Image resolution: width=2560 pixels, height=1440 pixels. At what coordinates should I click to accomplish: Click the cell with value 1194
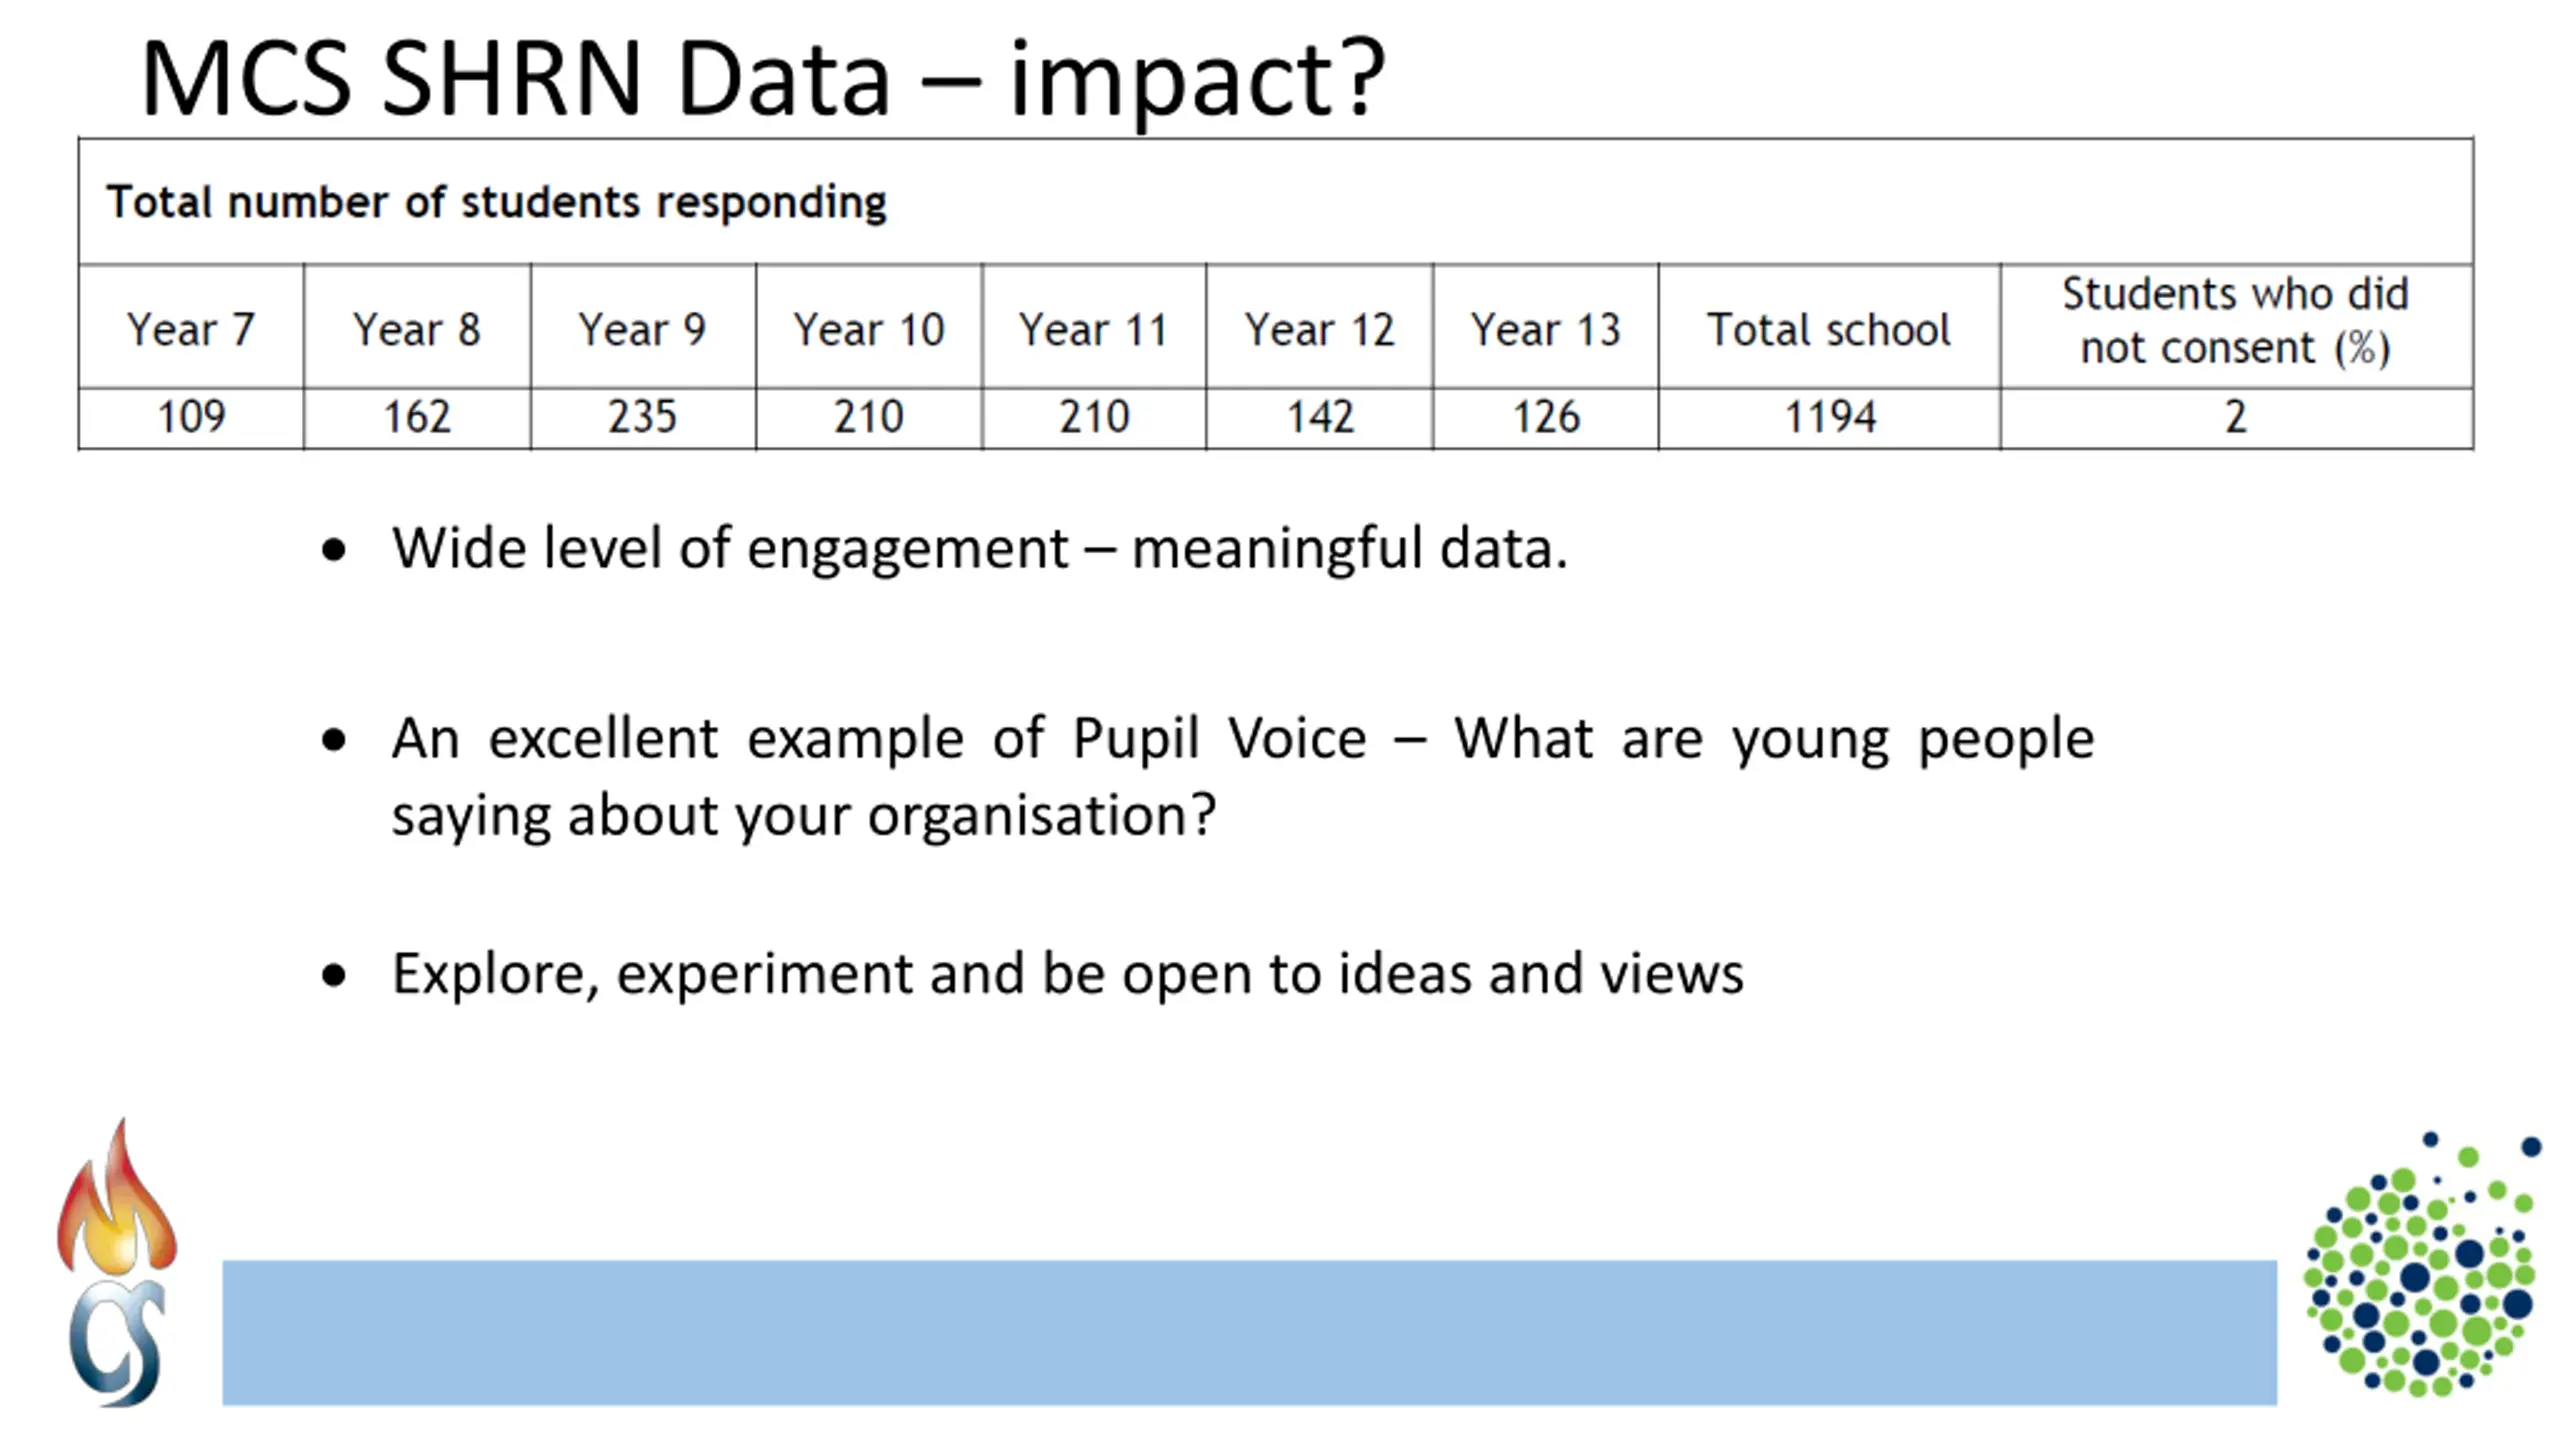[x=1829, y=417]
